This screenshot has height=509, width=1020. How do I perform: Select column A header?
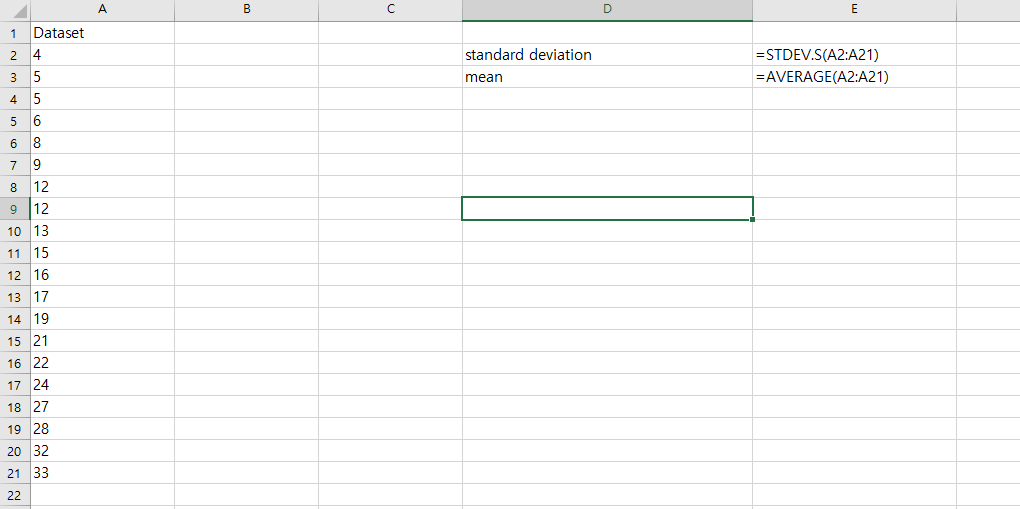[102, 10]
